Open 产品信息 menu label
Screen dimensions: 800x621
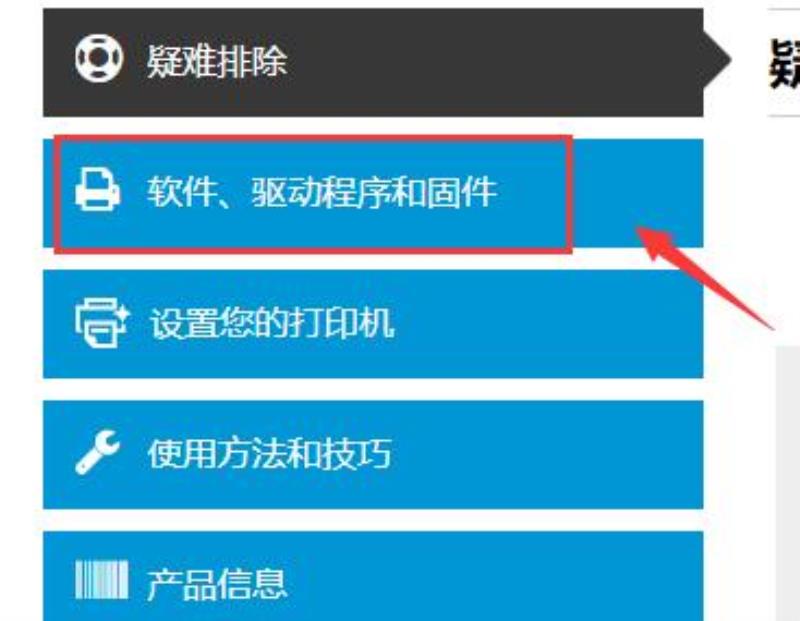(x=217, y=584)
